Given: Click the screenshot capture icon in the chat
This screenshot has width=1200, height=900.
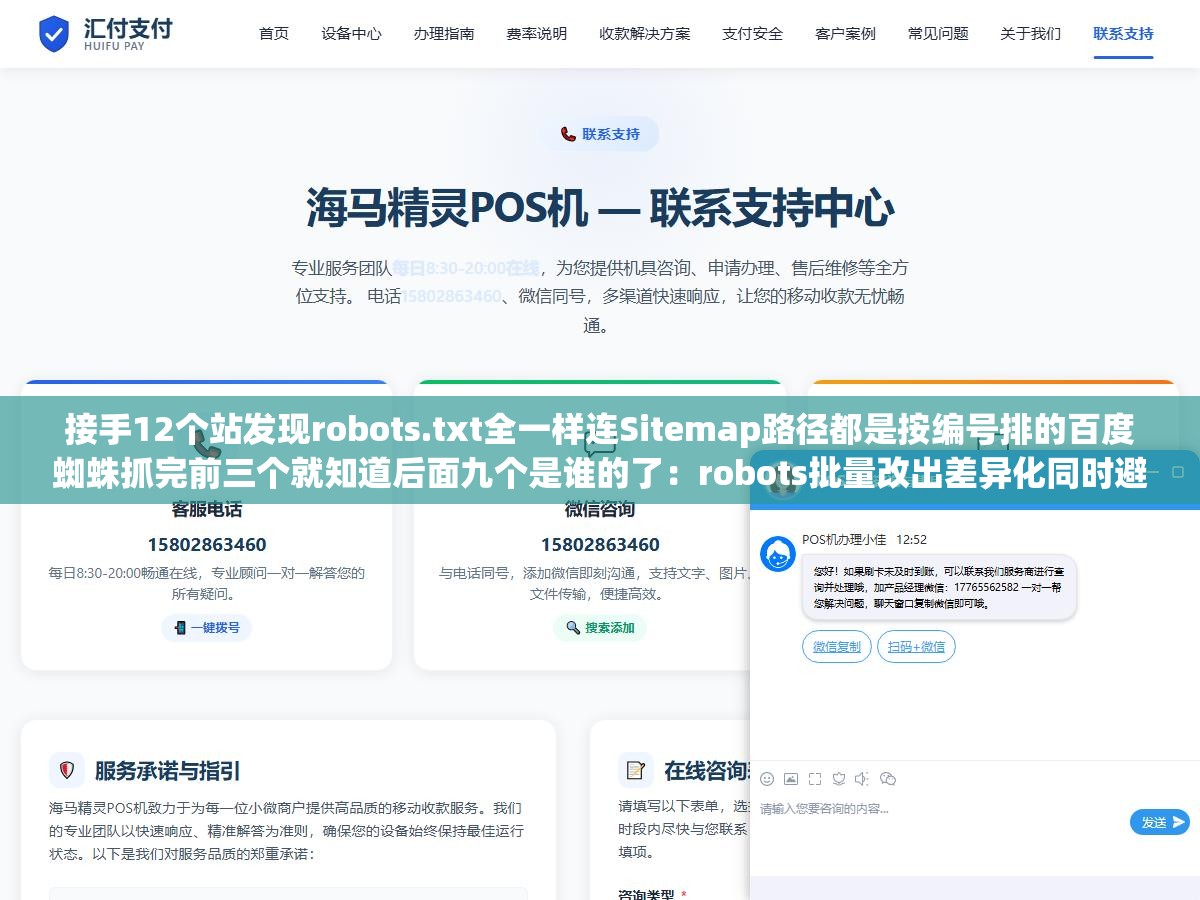Looking at the screenshot, I should pyautogui.click(x=815, y=779).
